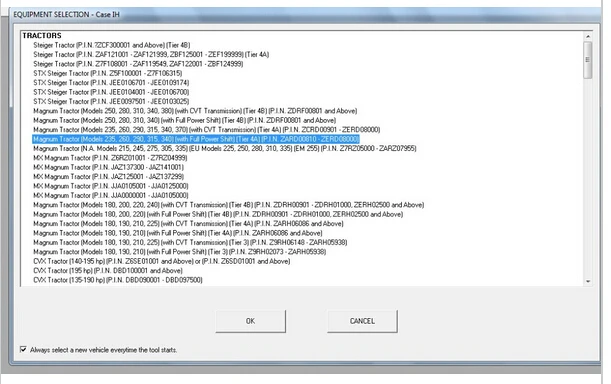Screen dimensions: 611x384
Task: Click the CANCEL button
Action: (x=362, y=321)
